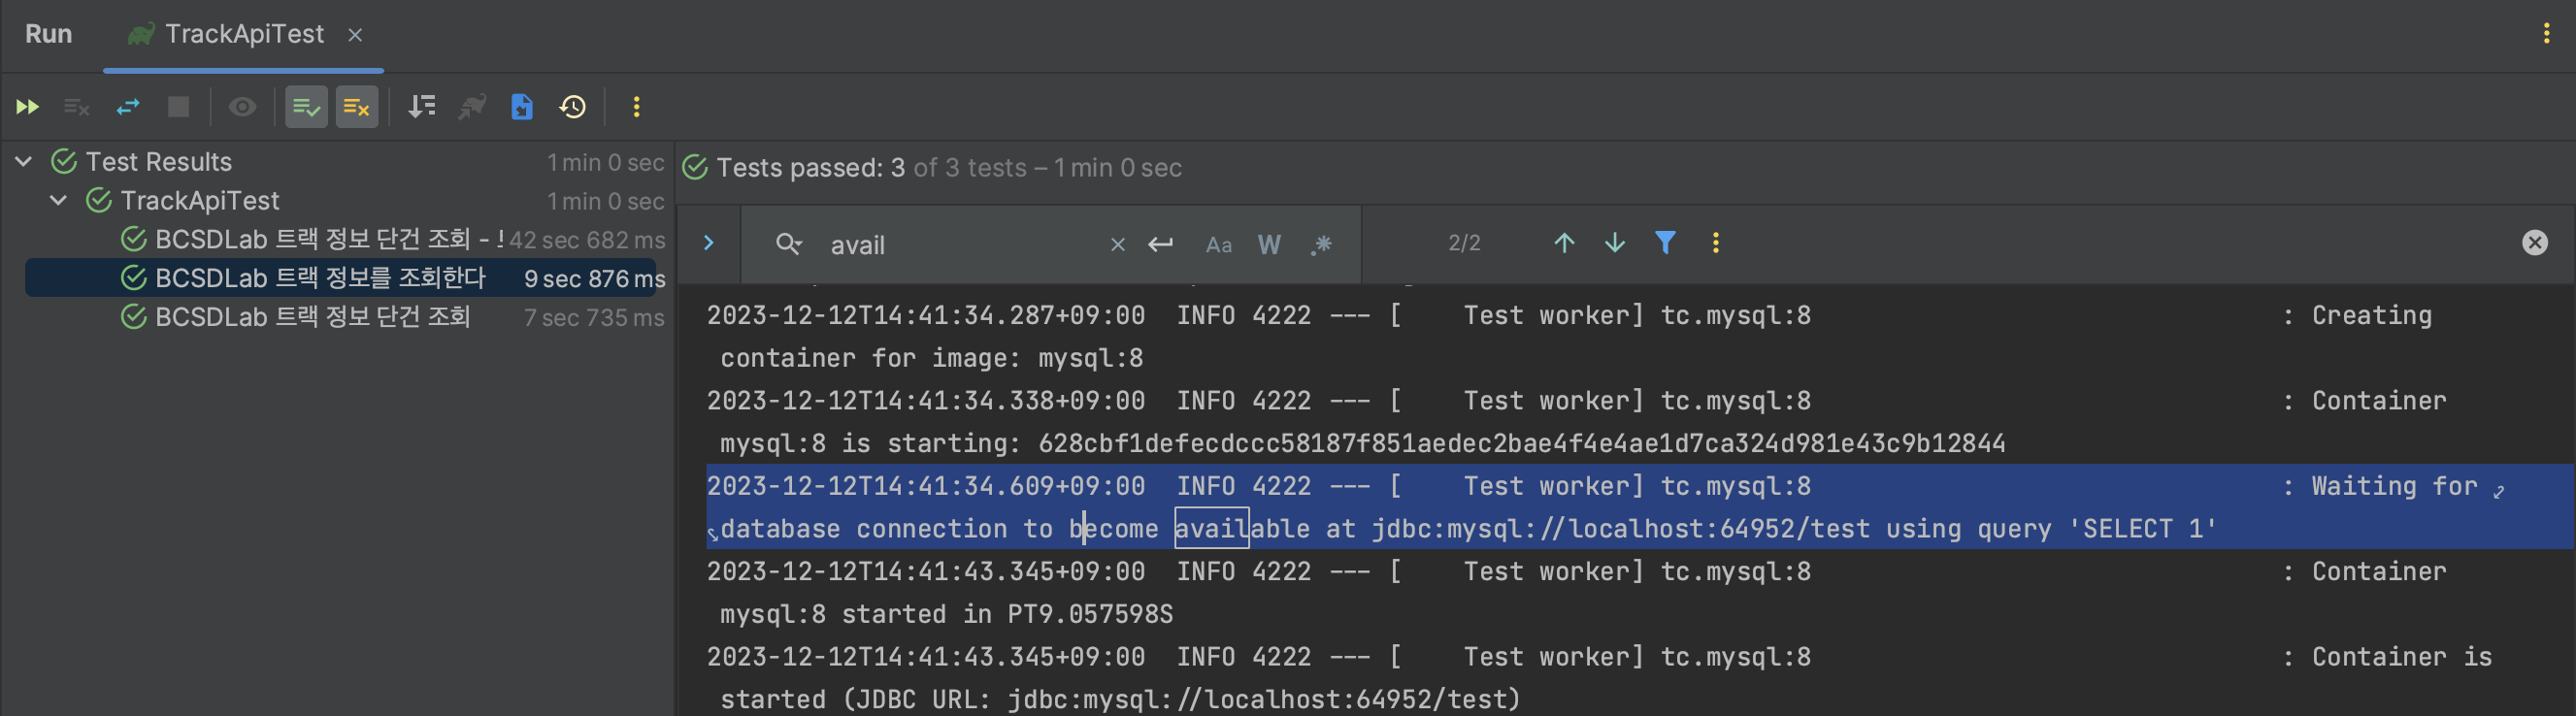
Task: Enable match case in search
Action: click(1218, 245)
